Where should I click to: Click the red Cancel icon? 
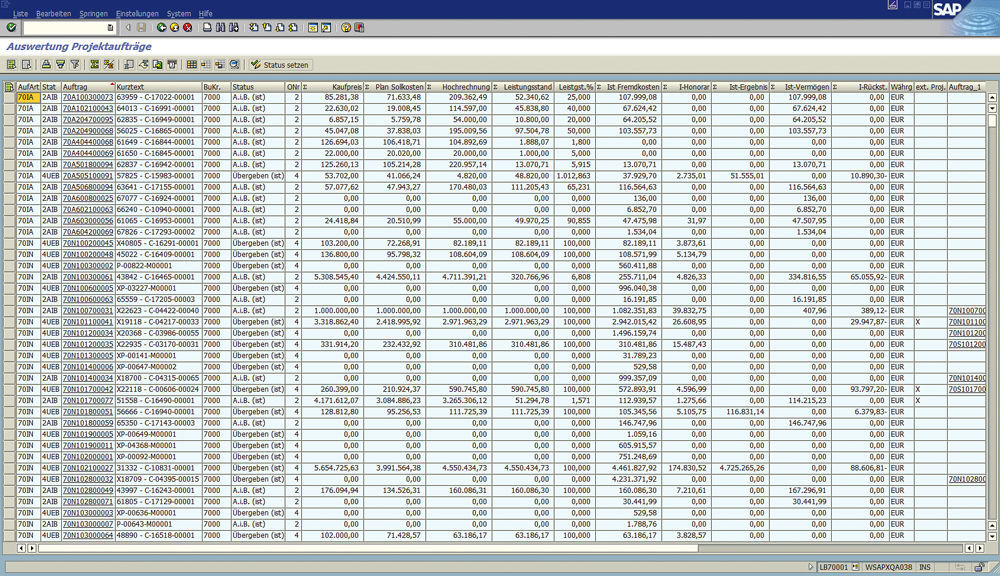pos(187,27)
